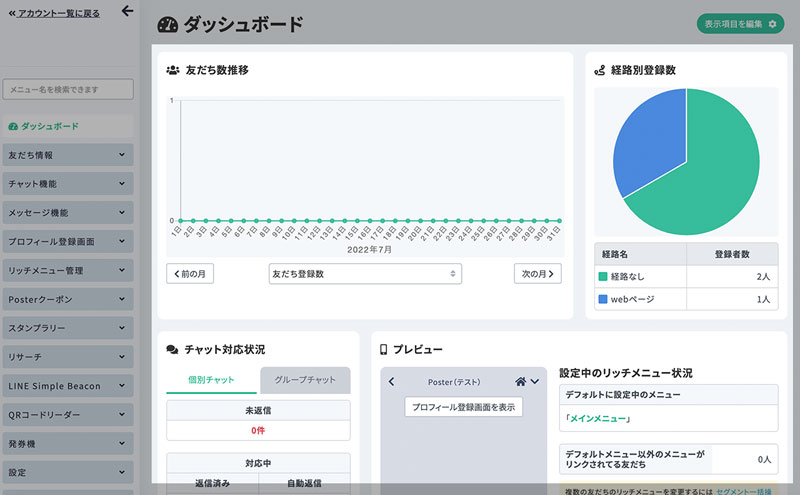
Task: Click the back arrow icon in sidebar
Action: [x=128, y=11]
